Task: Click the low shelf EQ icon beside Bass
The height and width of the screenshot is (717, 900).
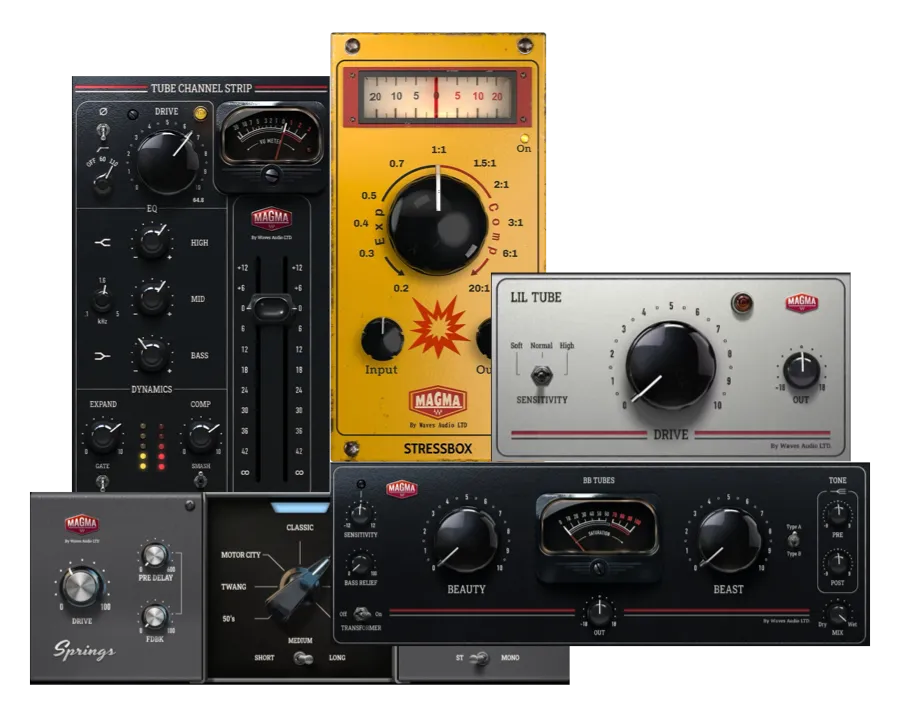Action: 102,356
